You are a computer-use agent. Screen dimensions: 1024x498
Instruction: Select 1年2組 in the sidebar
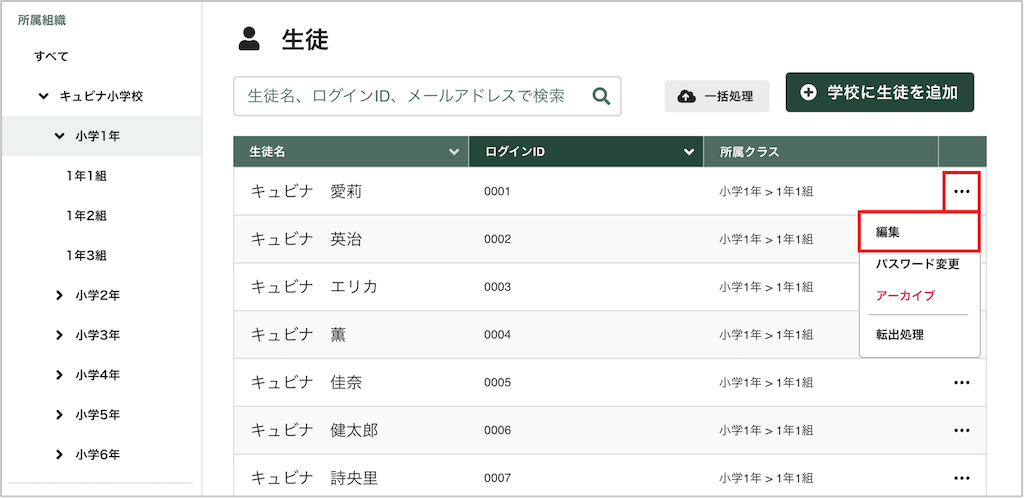point(86,216)
